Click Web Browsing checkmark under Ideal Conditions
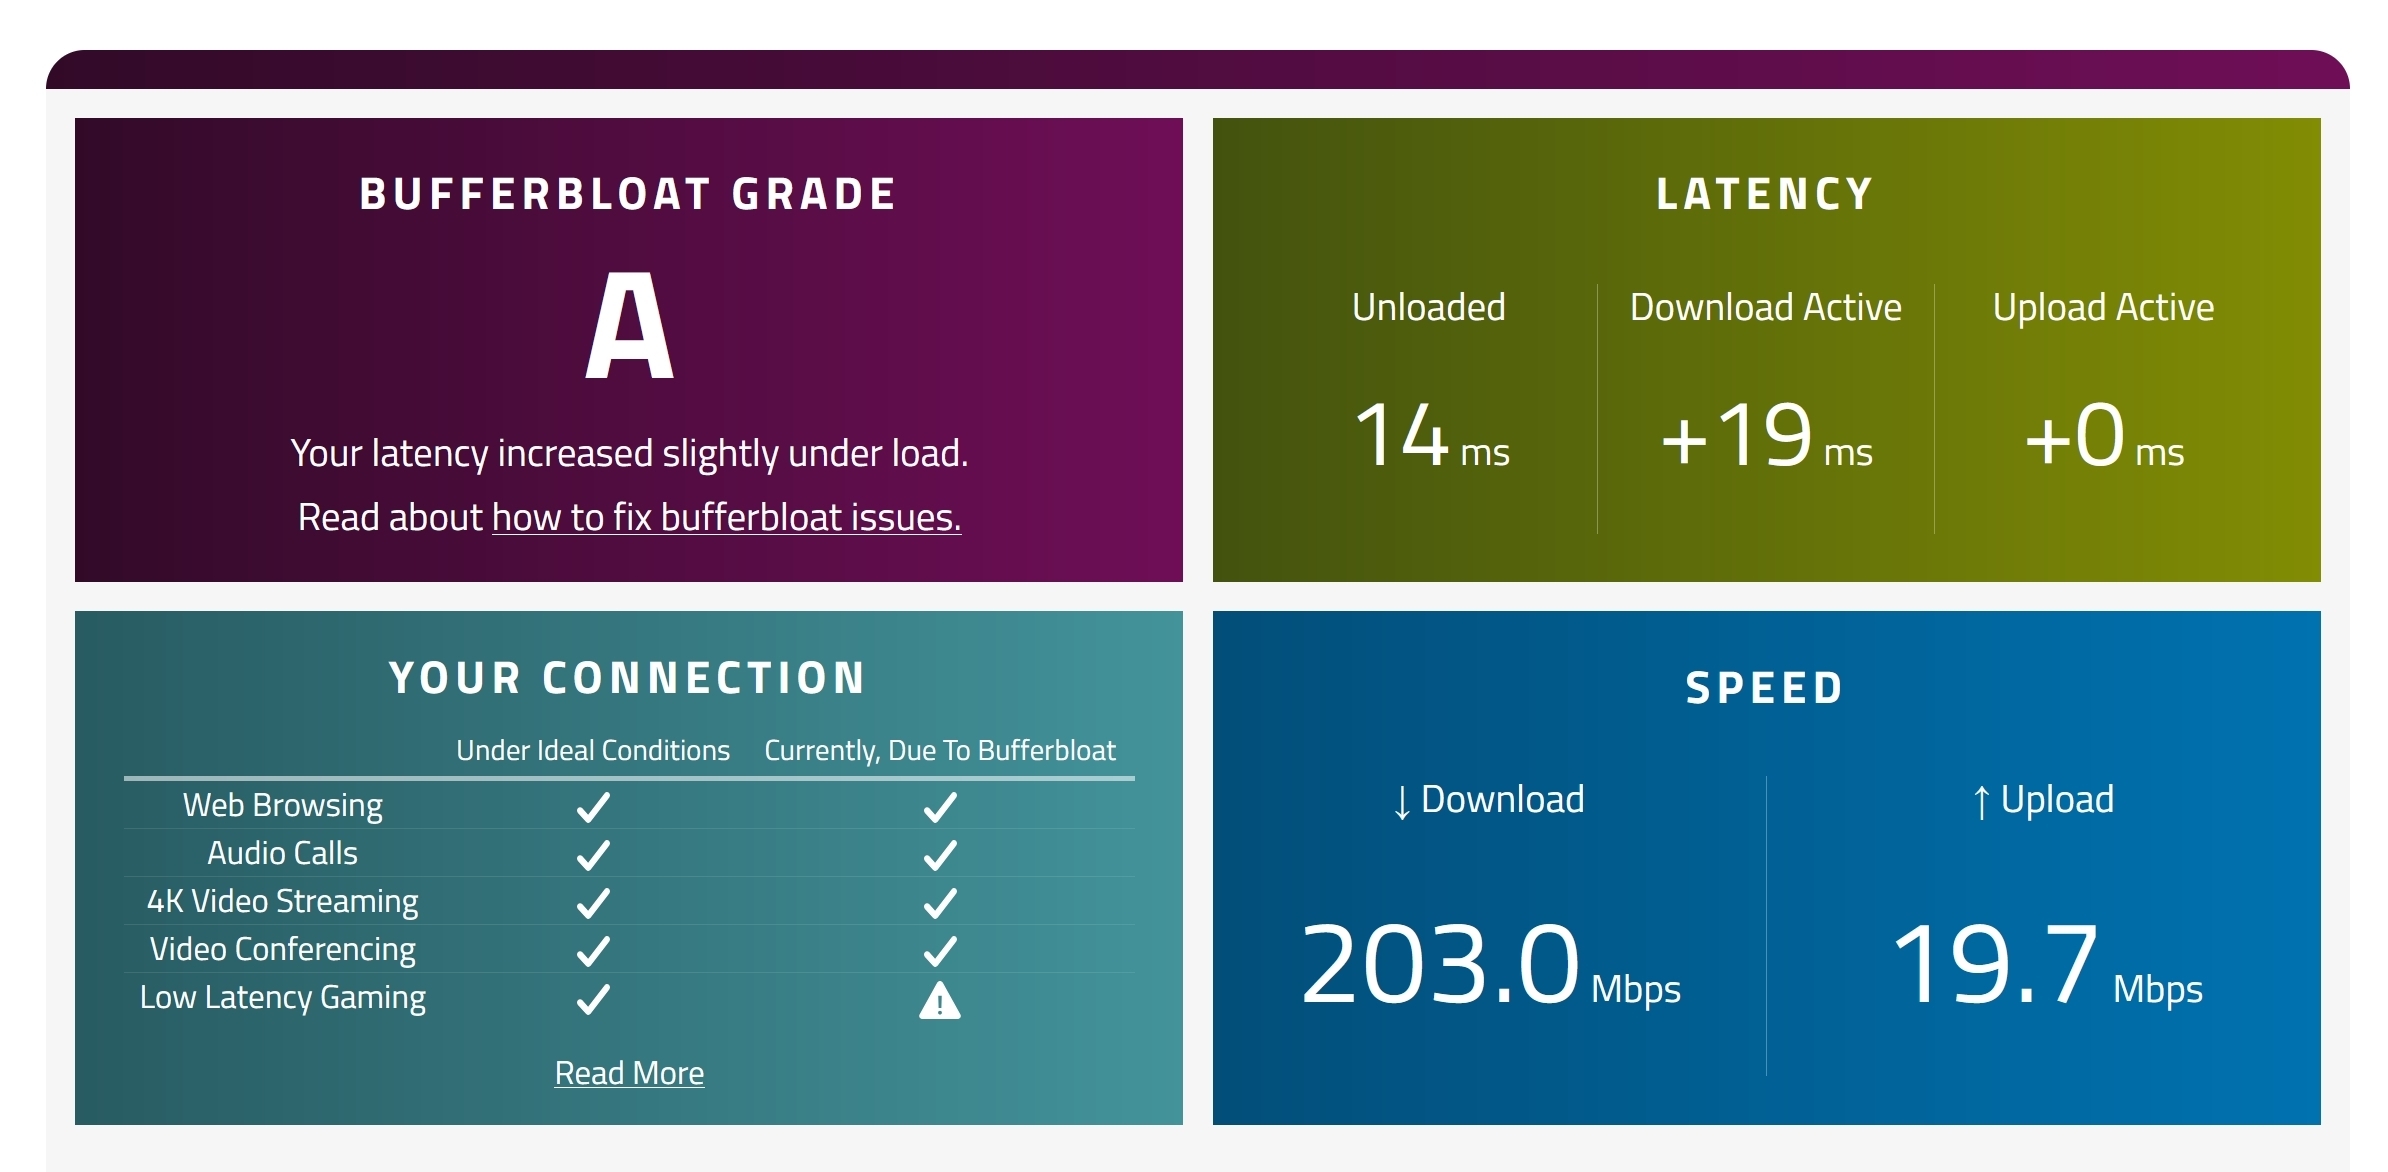2388x1172 pixels. click(x=593, y=807)
